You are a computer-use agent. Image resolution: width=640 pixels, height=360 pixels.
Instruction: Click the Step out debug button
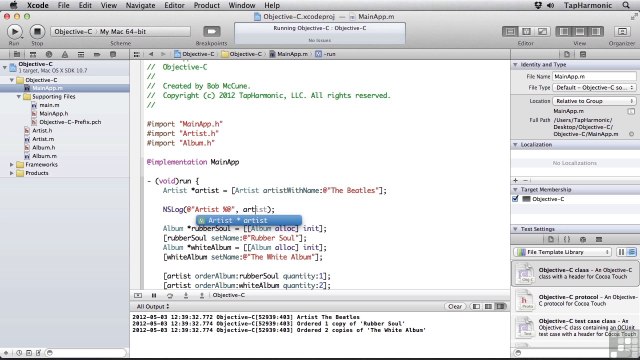click(x=202, y=295)
